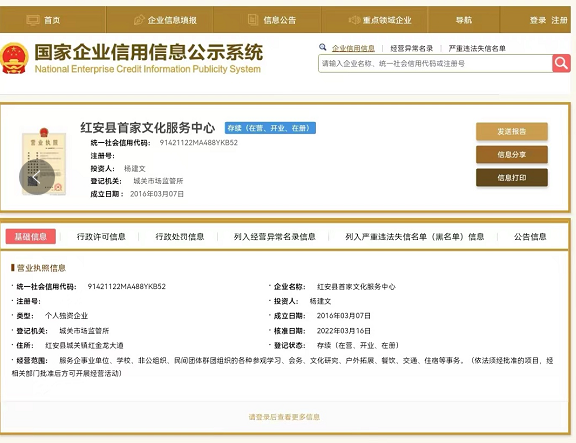Image resolution: width=576 pixels, height=443 pixels.
Task: Select the 严重违法失信名单 search type
Action: (x=477, y=48)
